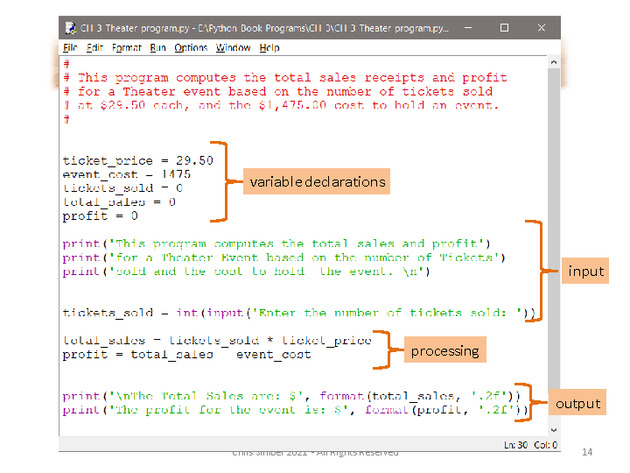Click the 'tickets_sold = 0' line
This screenshot has height=473, width=630.
(x=123, y=188)
